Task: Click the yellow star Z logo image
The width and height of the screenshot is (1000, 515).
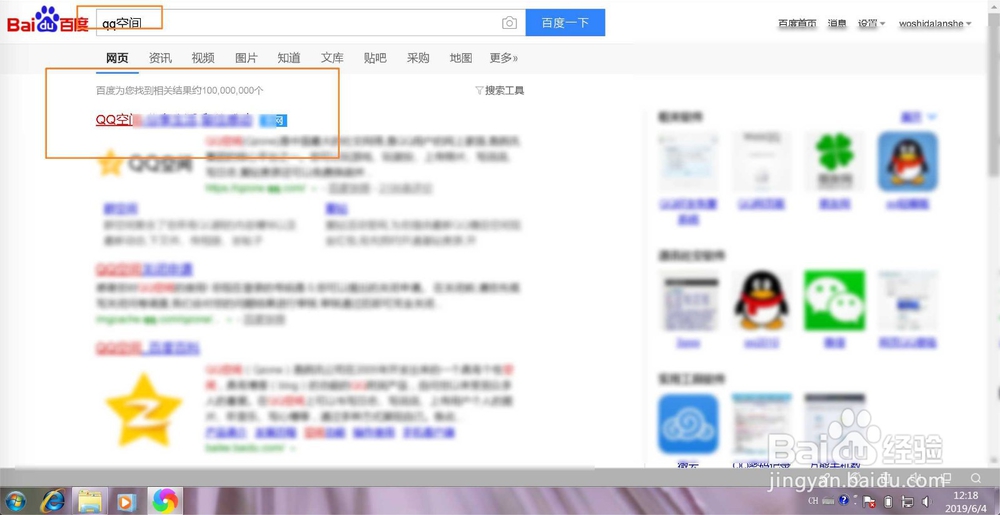Action: (144, 409)
